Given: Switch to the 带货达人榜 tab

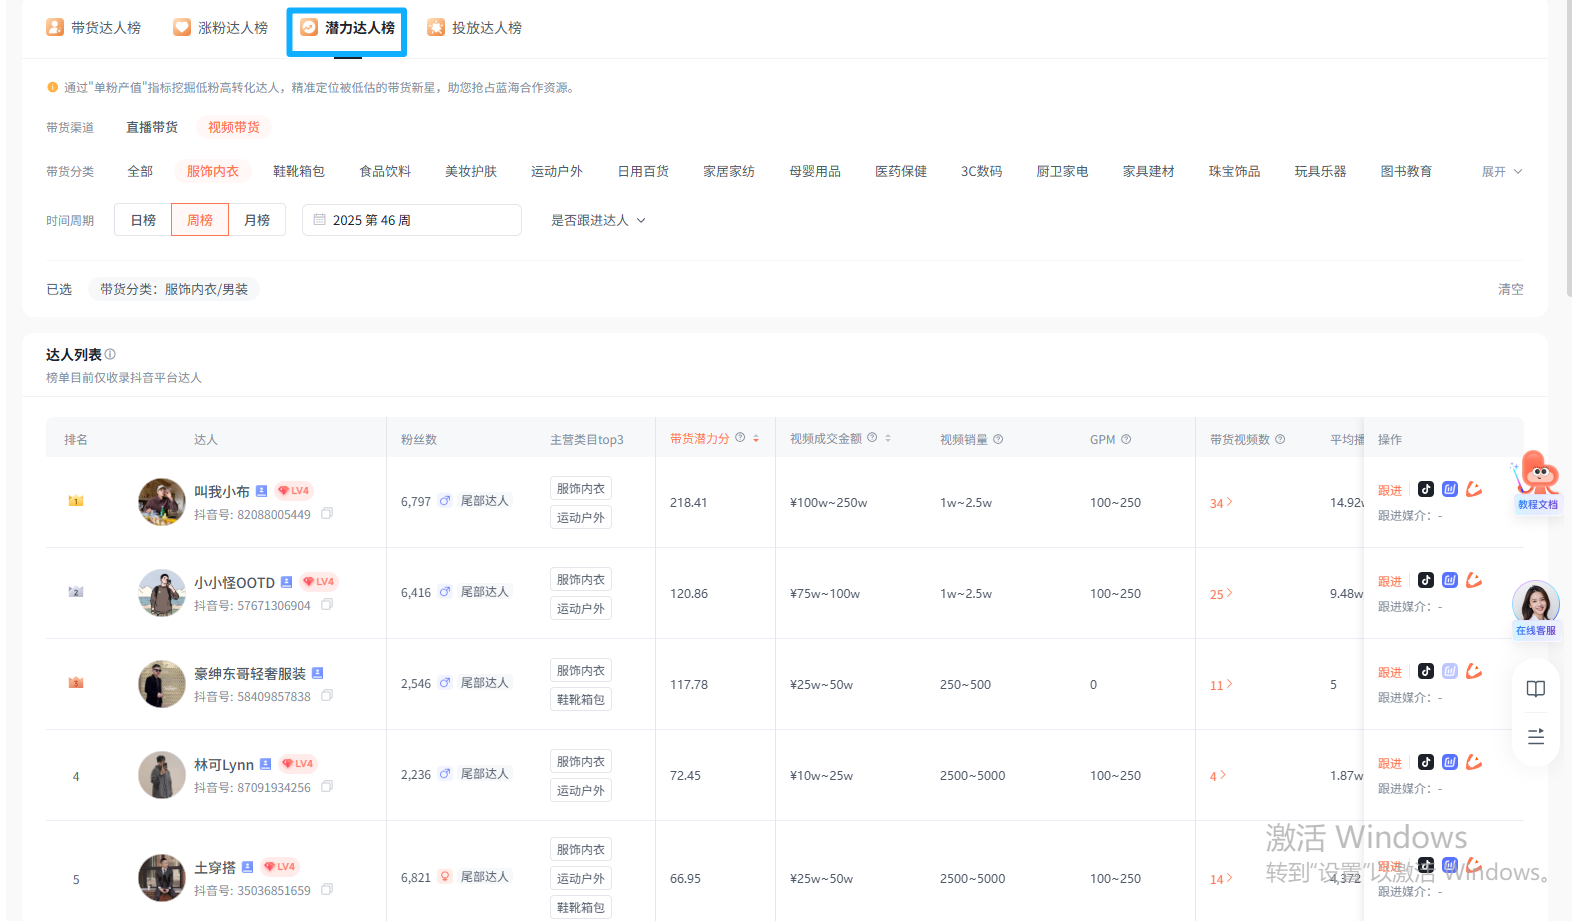Looking at the screenshot, I should click(94, 28).
